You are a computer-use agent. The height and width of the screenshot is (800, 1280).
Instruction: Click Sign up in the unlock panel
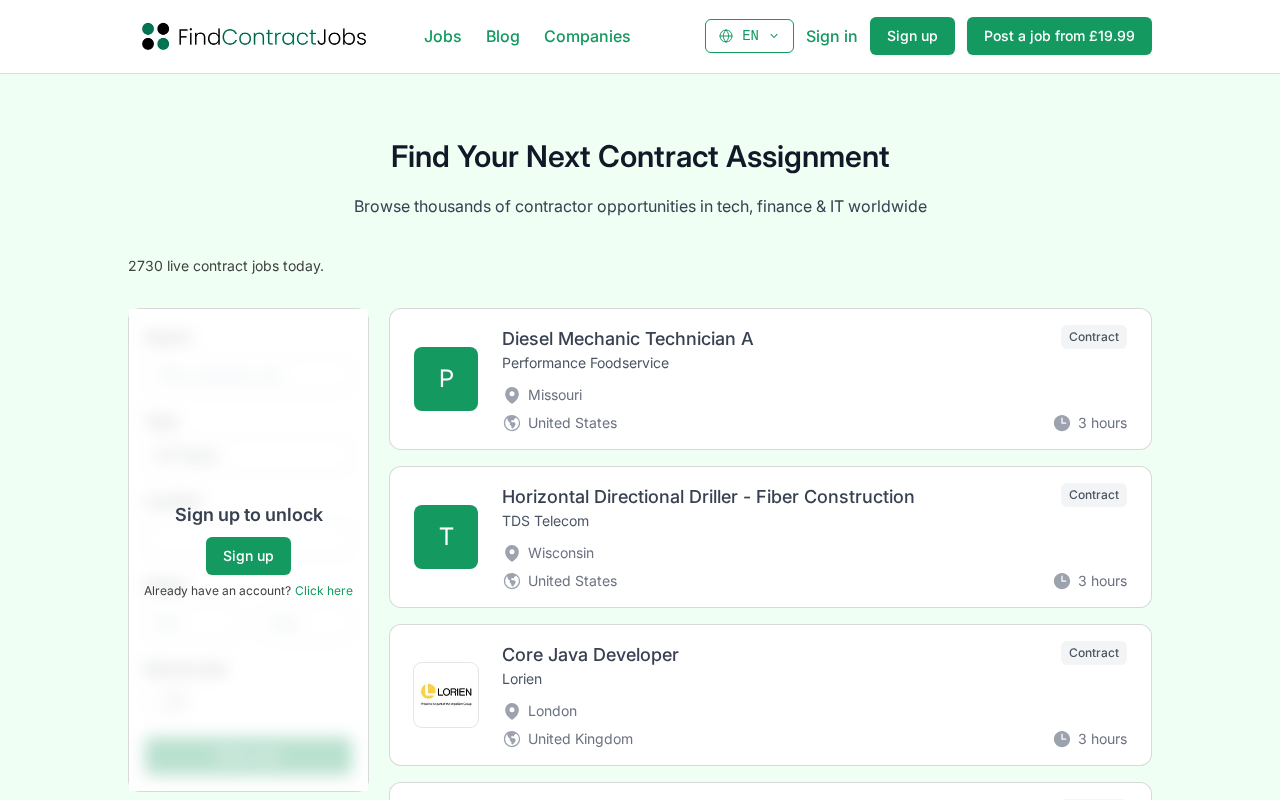(x=248, y=556)
